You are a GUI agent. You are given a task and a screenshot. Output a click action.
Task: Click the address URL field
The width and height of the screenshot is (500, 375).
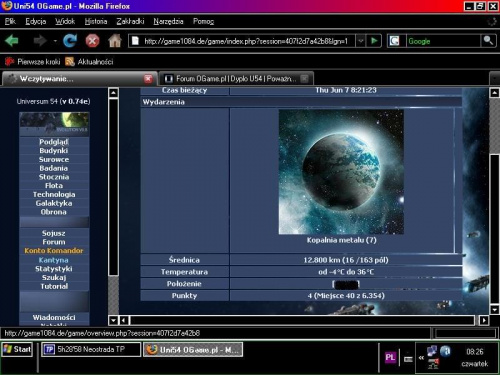tap(246, 41)
